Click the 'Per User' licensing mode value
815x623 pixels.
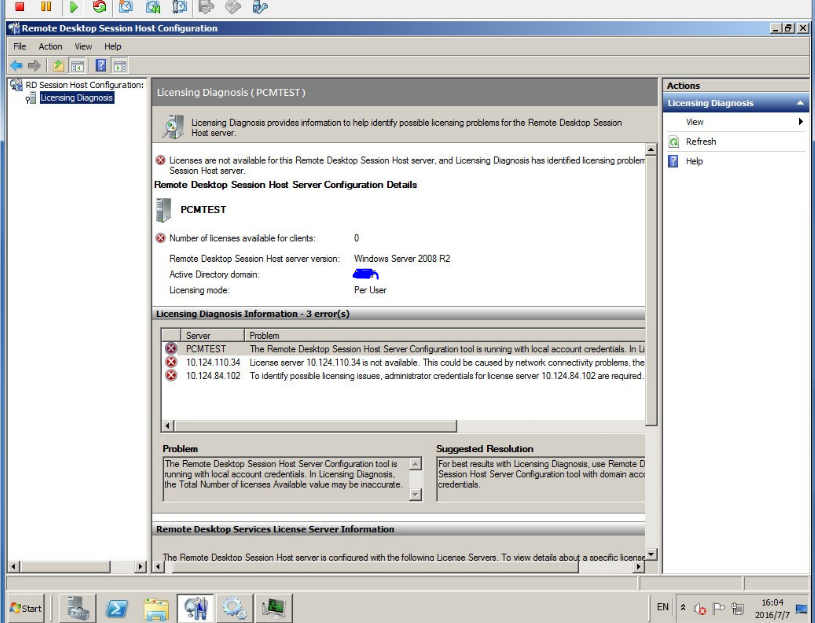click(370, 290)
